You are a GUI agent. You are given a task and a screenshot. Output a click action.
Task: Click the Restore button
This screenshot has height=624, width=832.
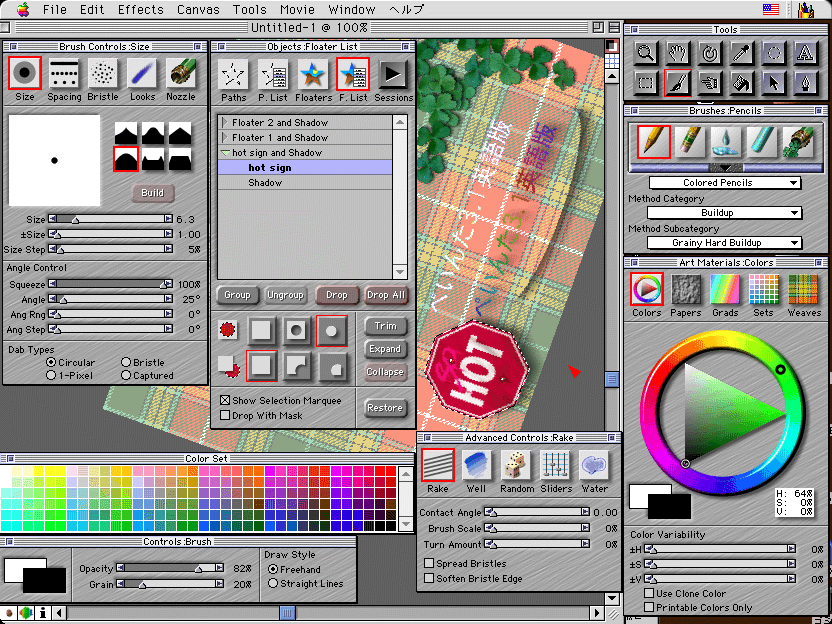pyautogui.click(x=385, y=408)
